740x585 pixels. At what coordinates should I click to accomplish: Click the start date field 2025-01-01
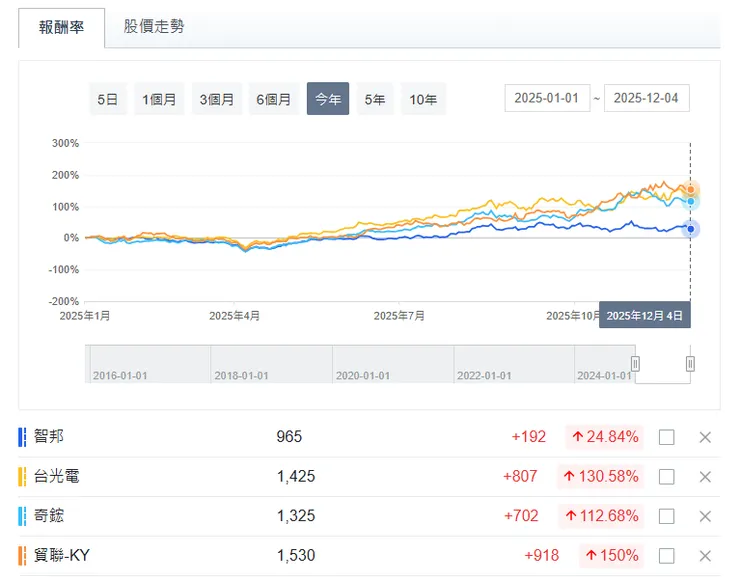point(547,98)
